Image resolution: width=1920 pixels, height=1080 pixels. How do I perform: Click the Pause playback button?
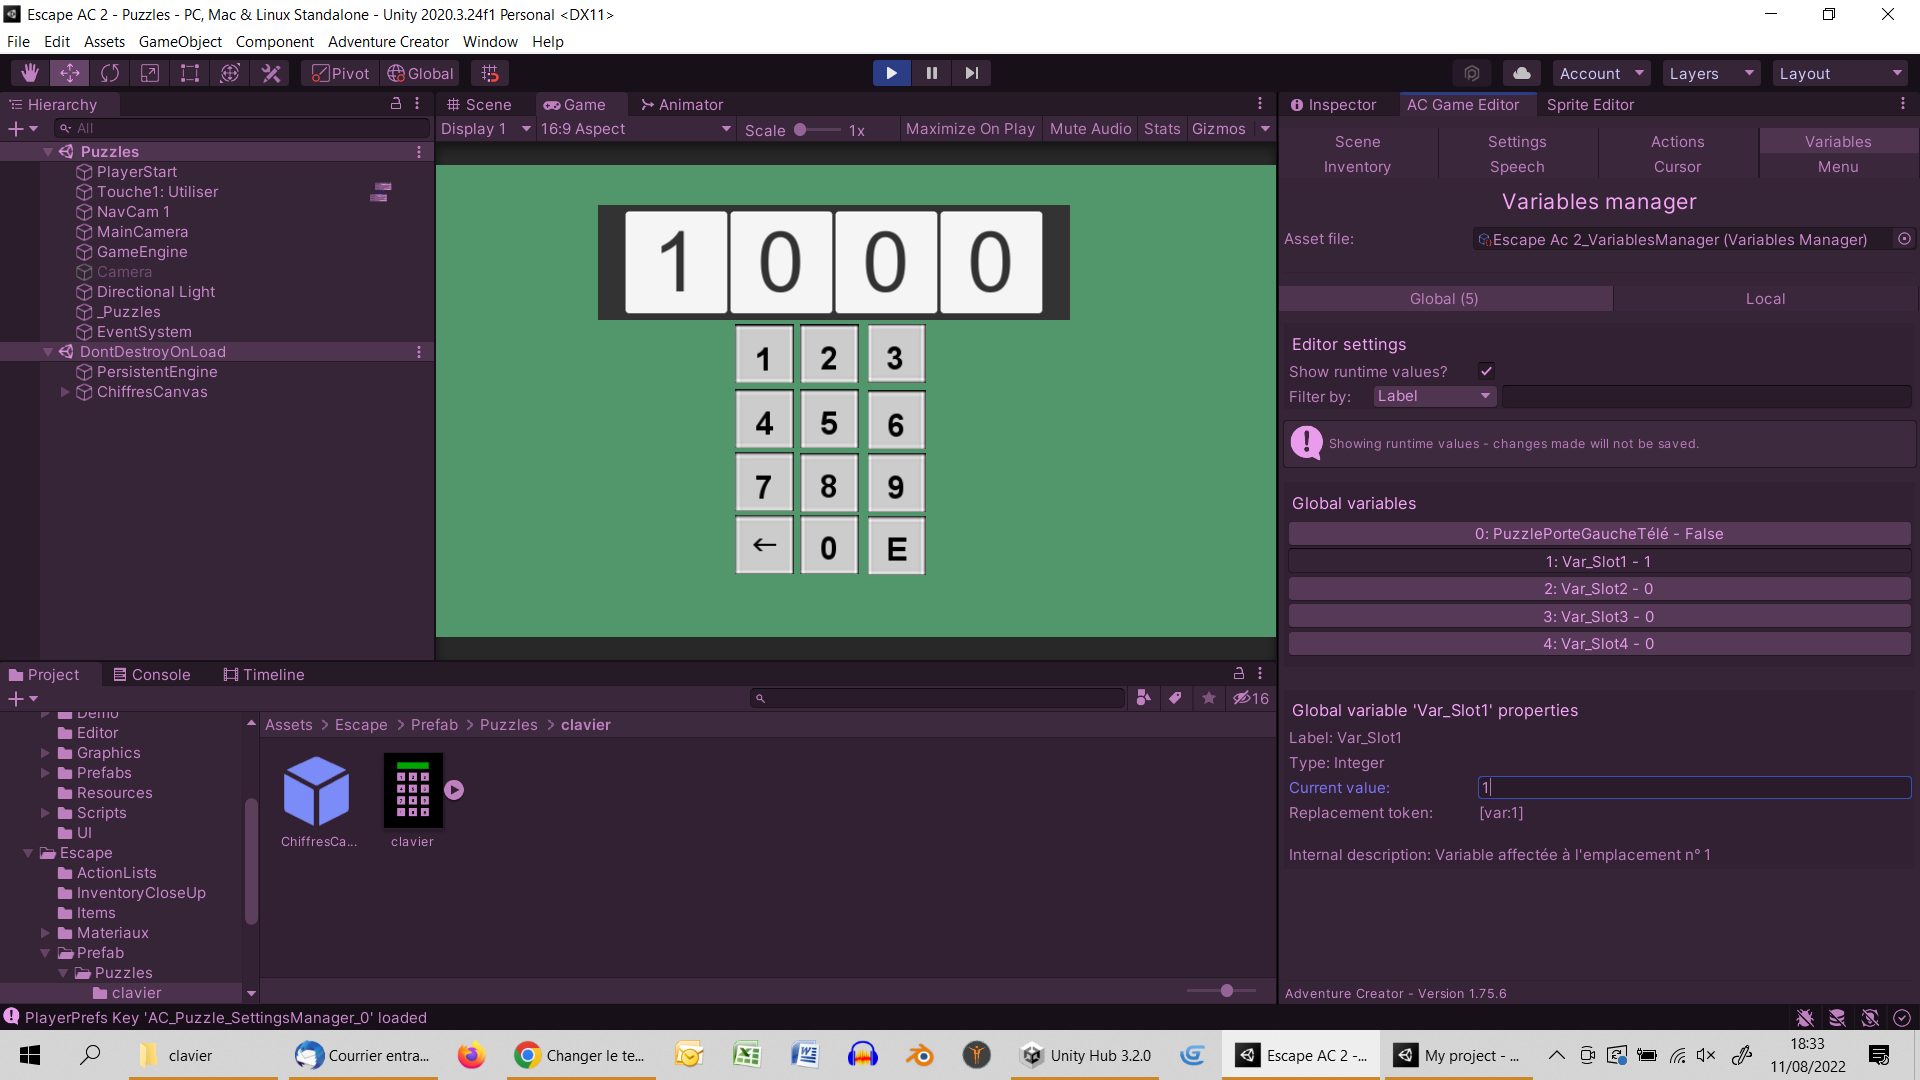[x=931, y=73]
